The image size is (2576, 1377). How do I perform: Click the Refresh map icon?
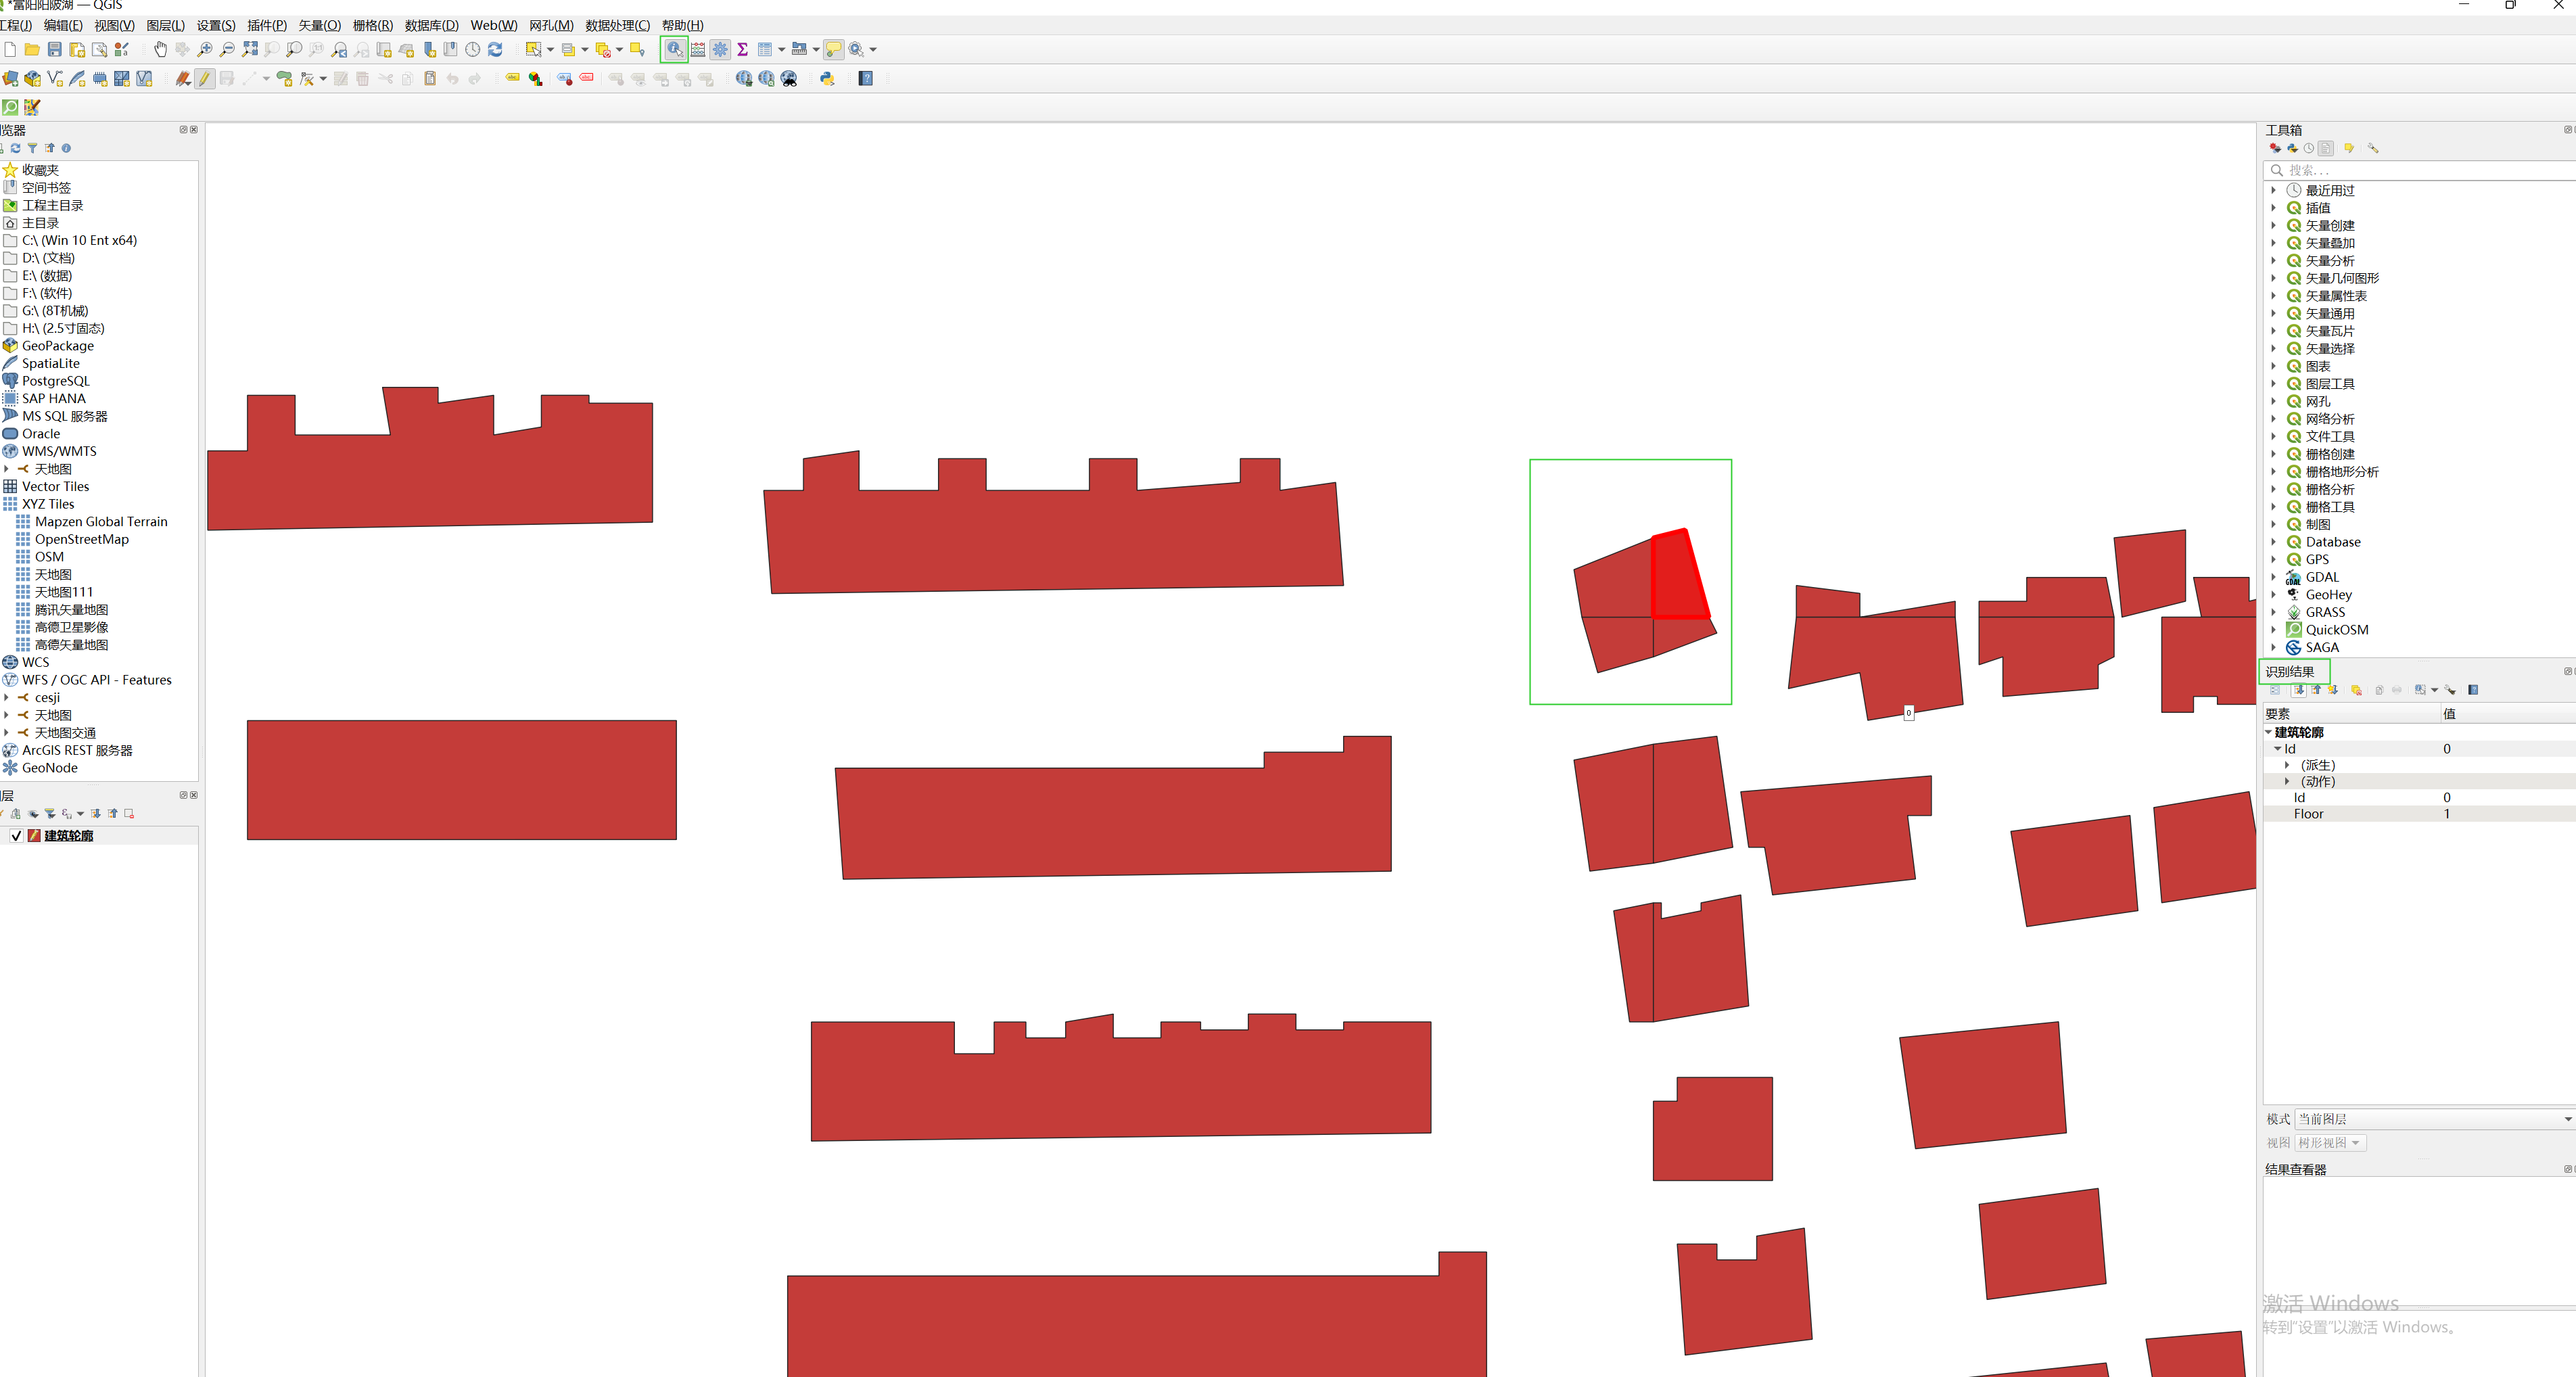495,49
